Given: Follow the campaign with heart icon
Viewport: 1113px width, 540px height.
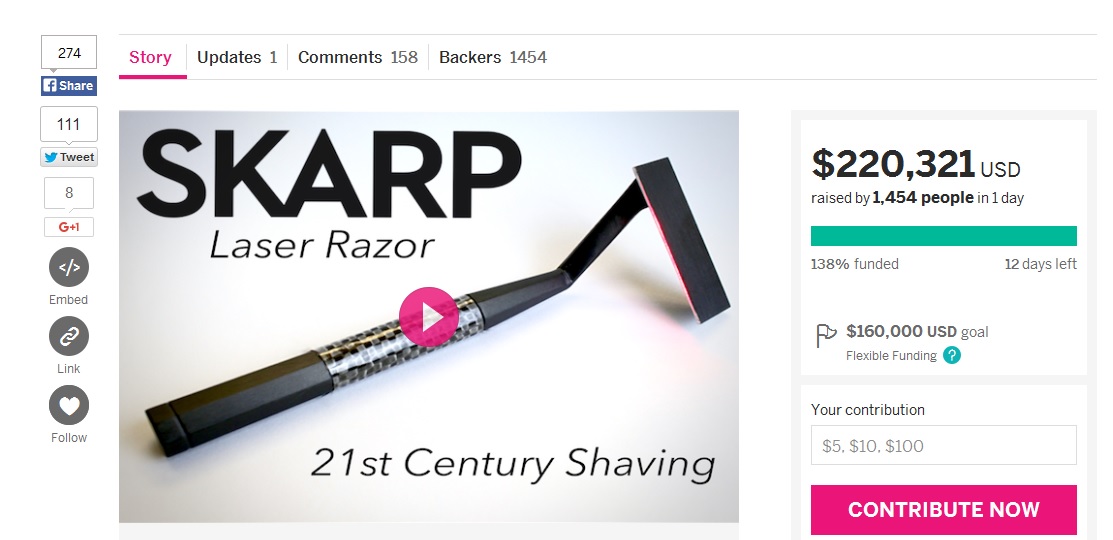Looking at the screenshot, I should 69,405.
